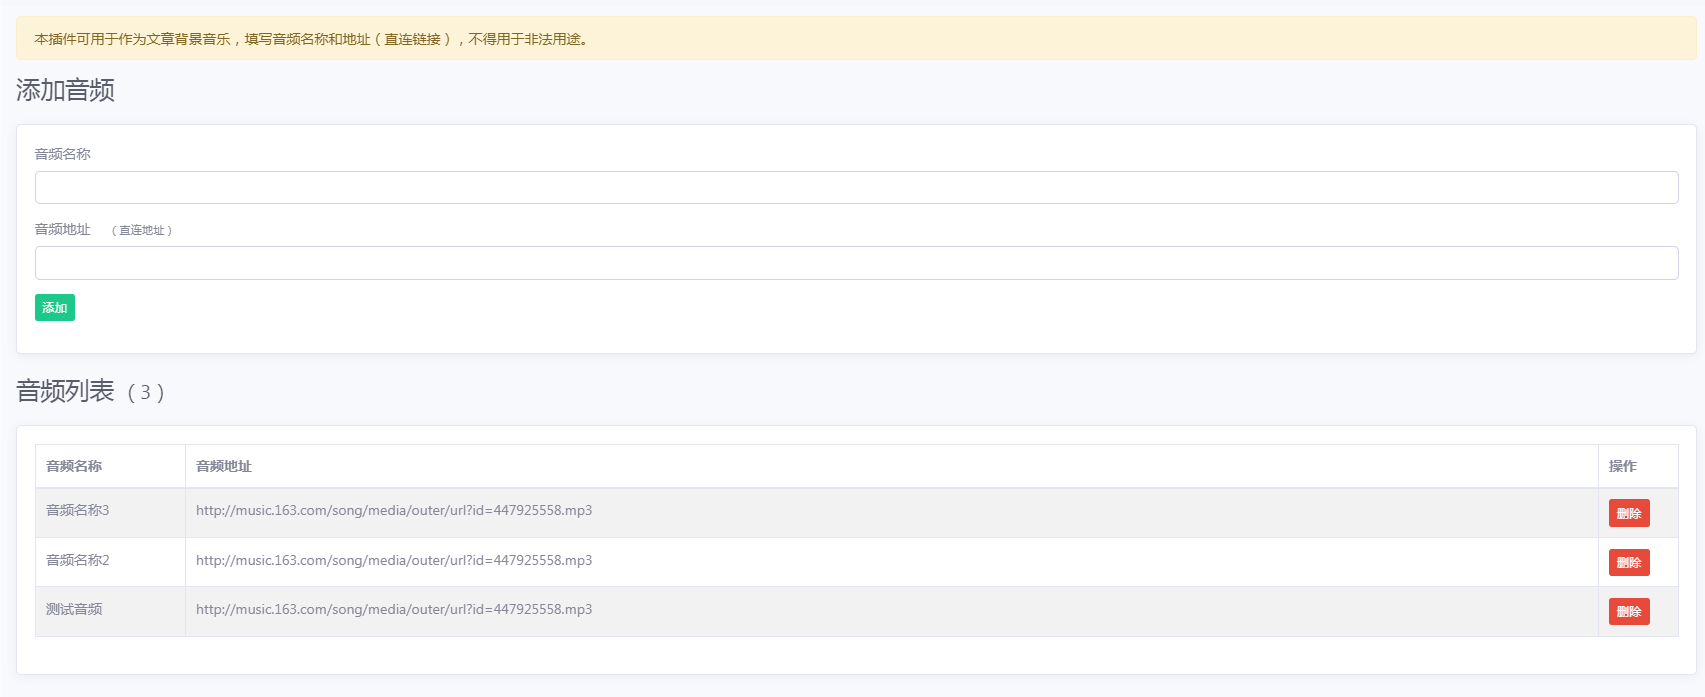Click the URL in the 音频名称2 row
Screen dimensions: 1705x697
pos(394,560)
